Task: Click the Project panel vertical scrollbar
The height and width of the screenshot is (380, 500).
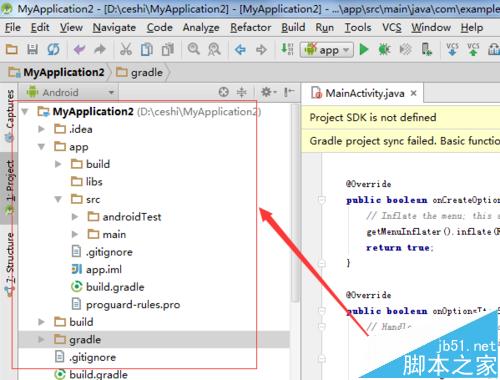Action: (x=295, y=203)
